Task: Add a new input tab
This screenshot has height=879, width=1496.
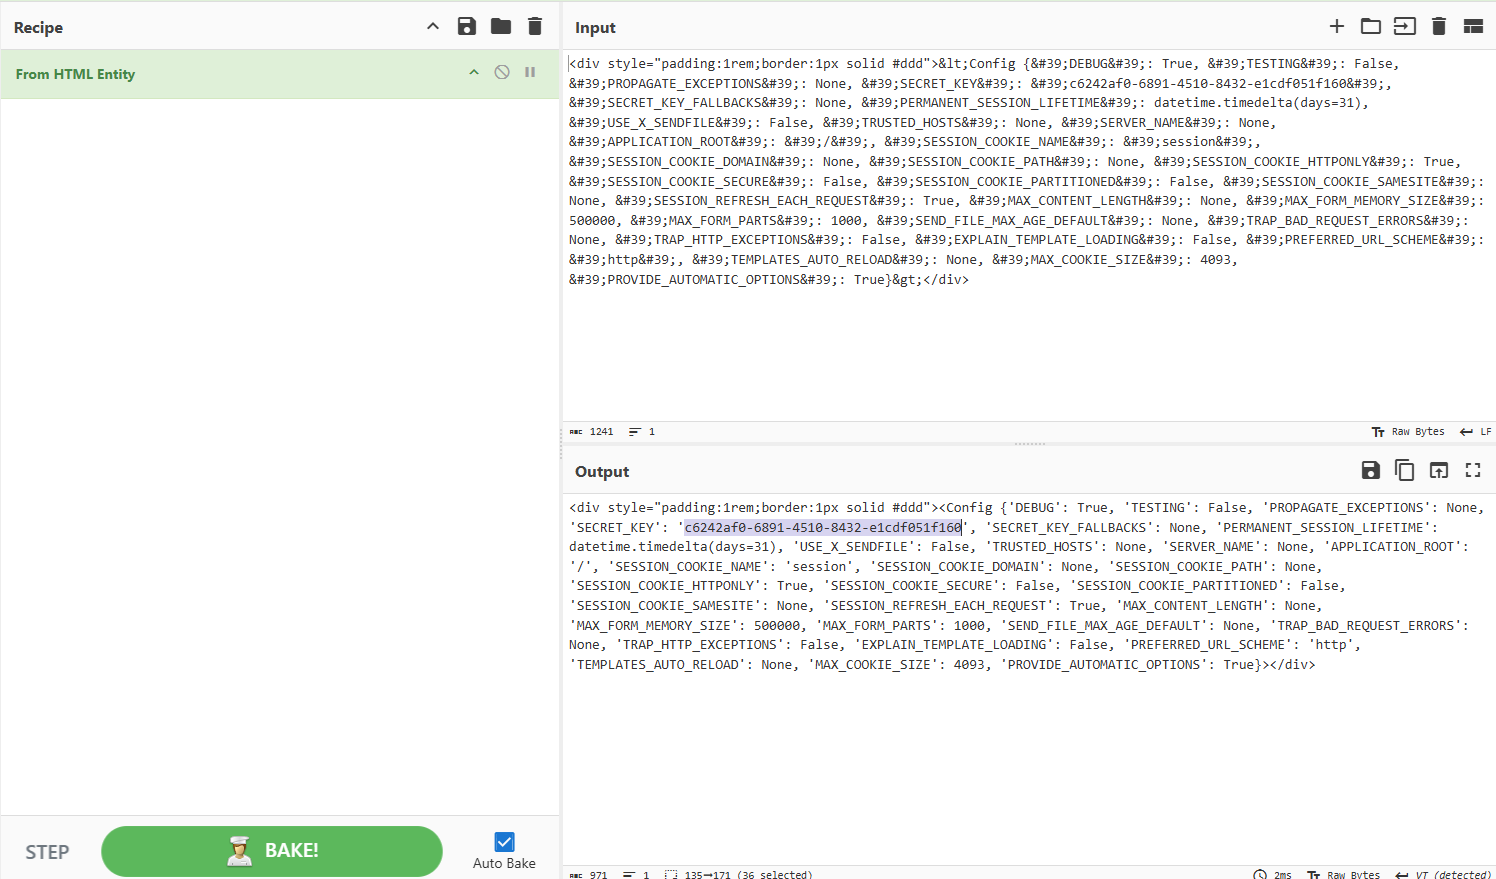Action: pos(1337,27)
